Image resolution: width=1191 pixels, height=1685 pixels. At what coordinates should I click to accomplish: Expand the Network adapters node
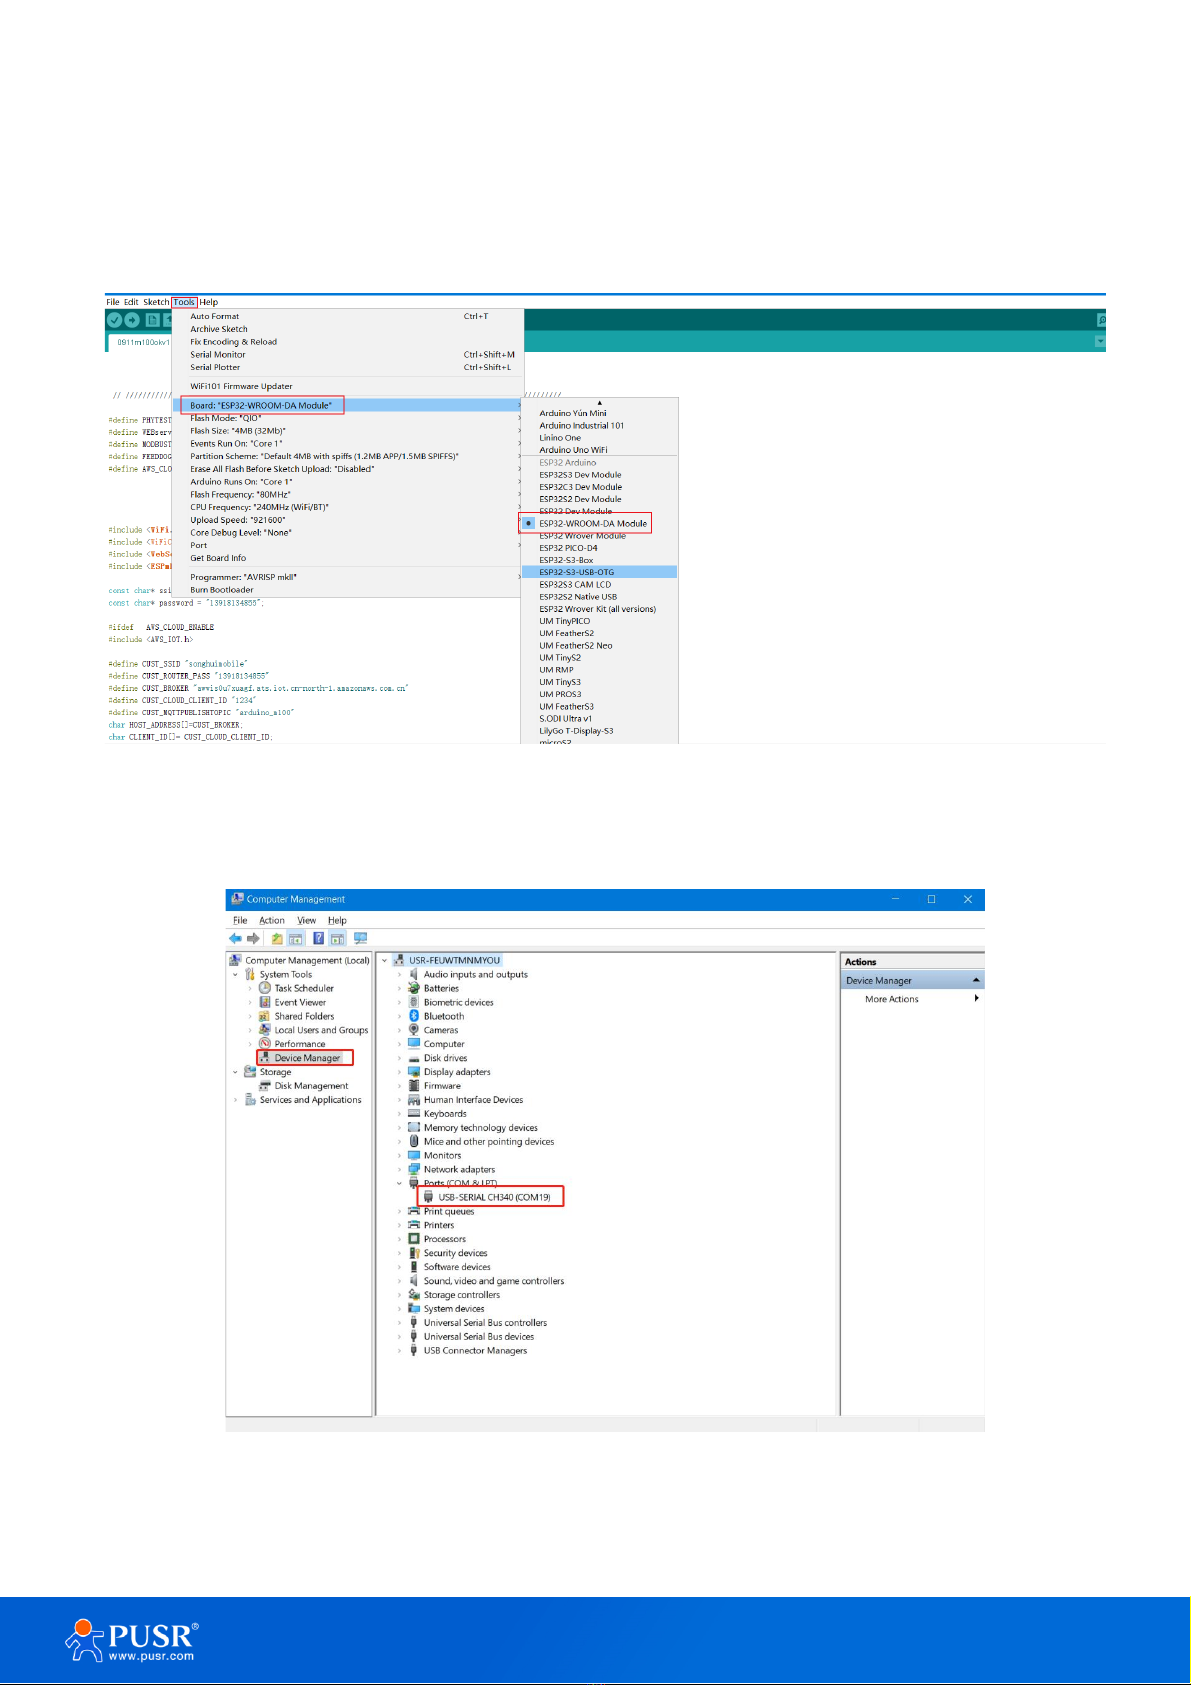(x=400, y=1170)
